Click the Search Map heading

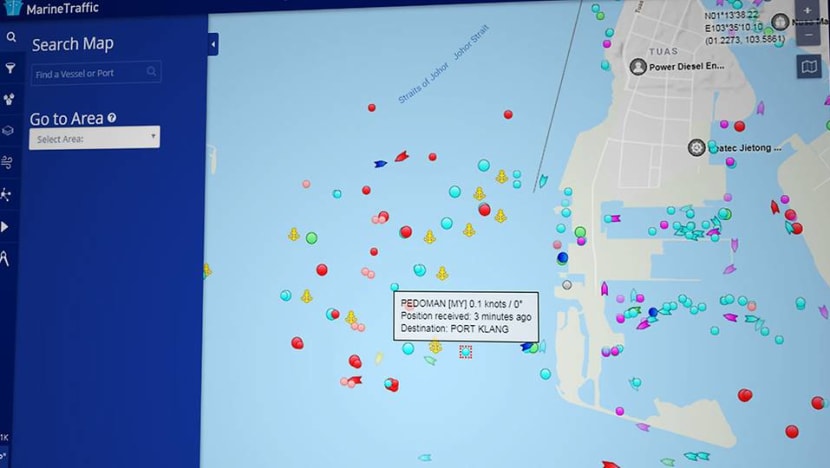pyautogui.click(x=73, y=44)
